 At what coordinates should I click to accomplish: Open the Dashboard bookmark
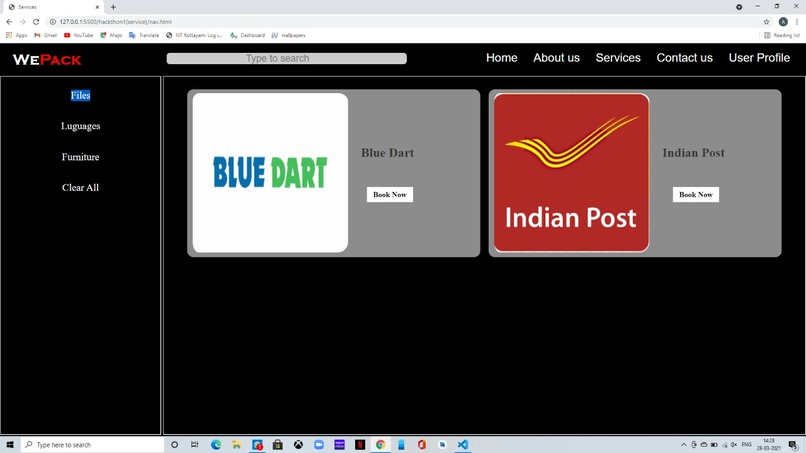[247, 35]
